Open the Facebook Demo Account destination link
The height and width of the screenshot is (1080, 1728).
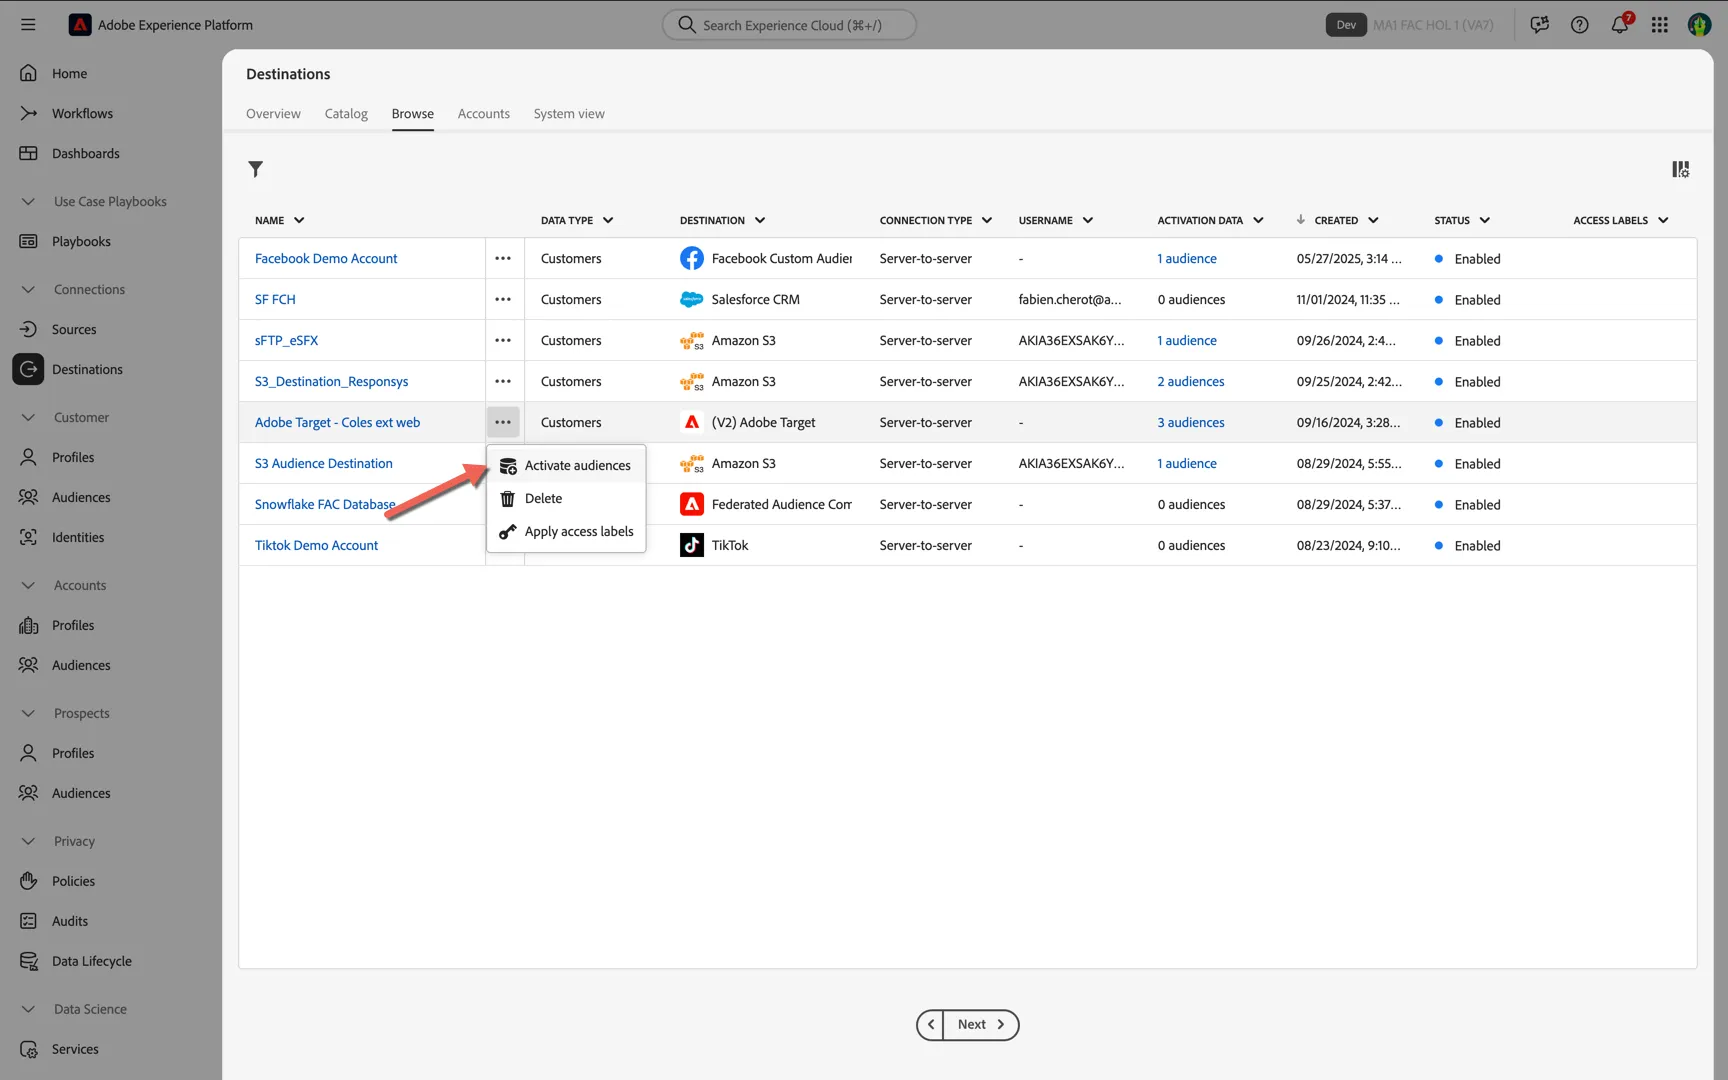pos(326,258)
